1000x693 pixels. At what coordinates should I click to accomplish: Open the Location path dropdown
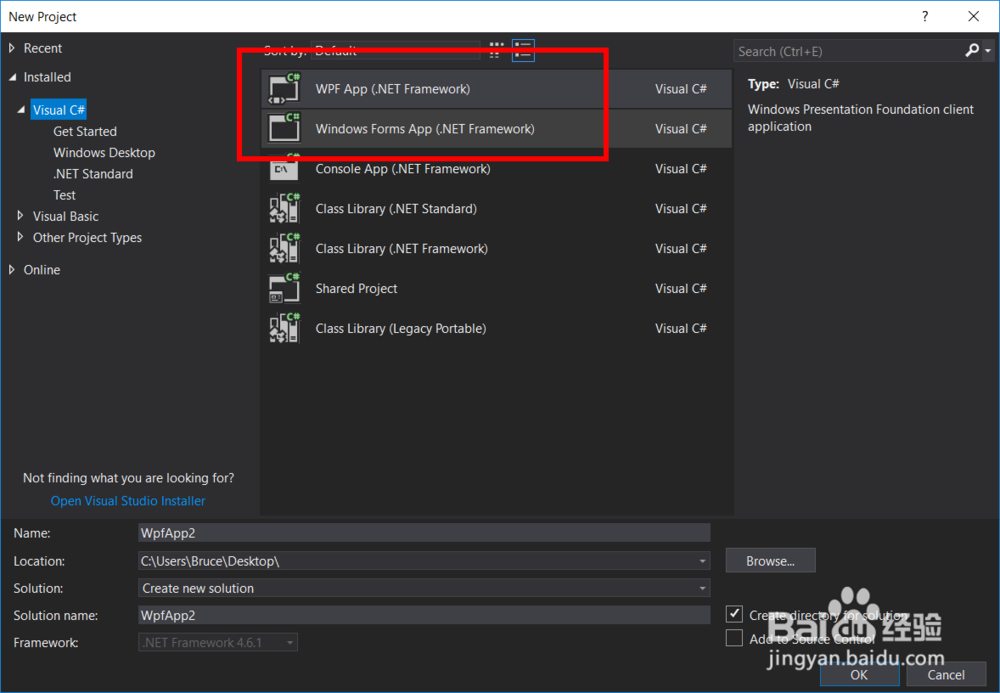pyautogui.click(x=702, y=561)
